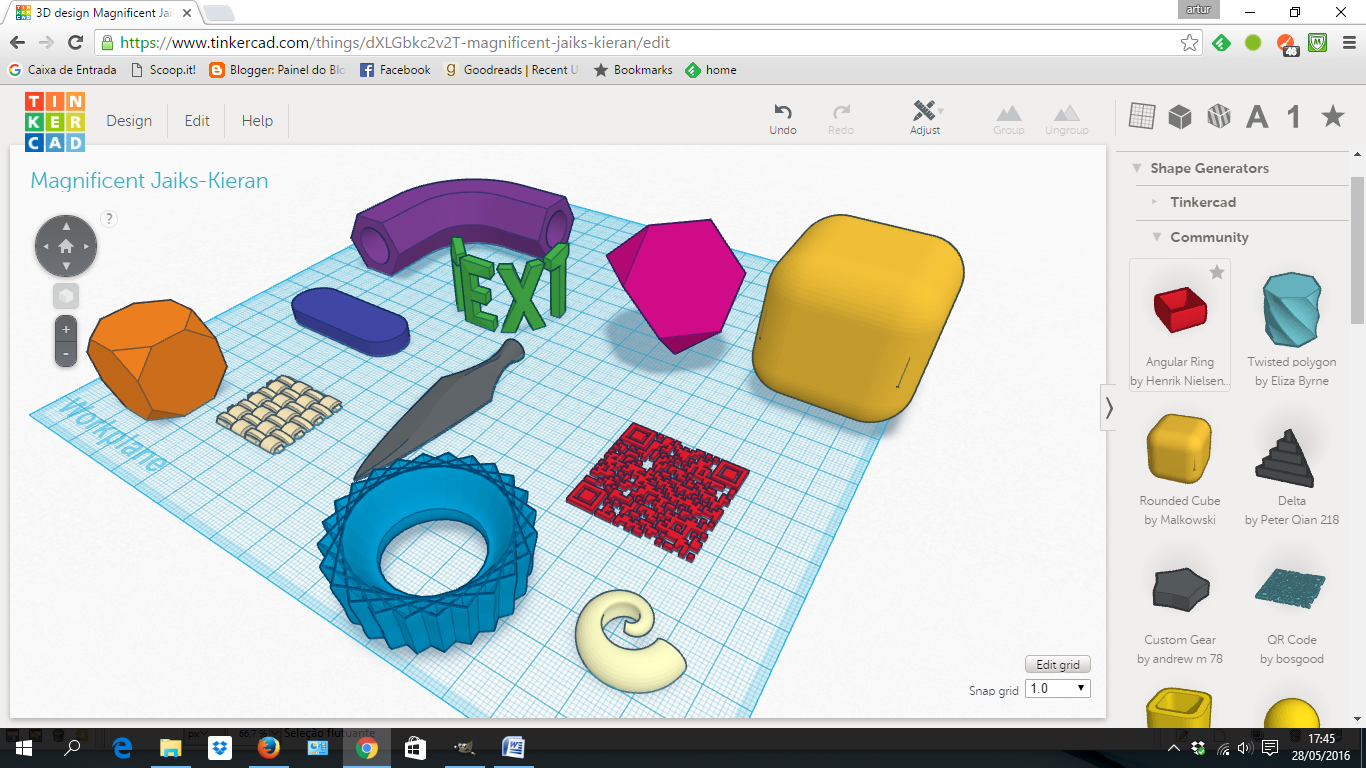Open the numbers shape category icon
Screen dimensions: 1366x768
(1294, 117)
